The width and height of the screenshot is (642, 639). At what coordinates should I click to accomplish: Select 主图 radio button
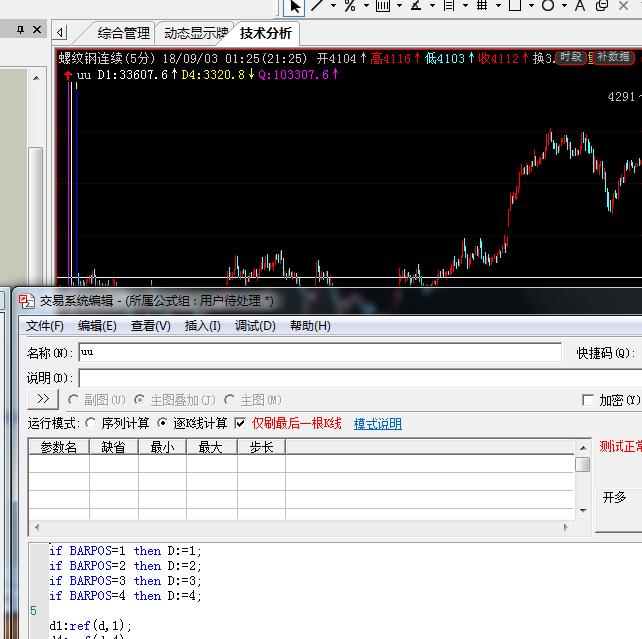[x=230, y=400]
